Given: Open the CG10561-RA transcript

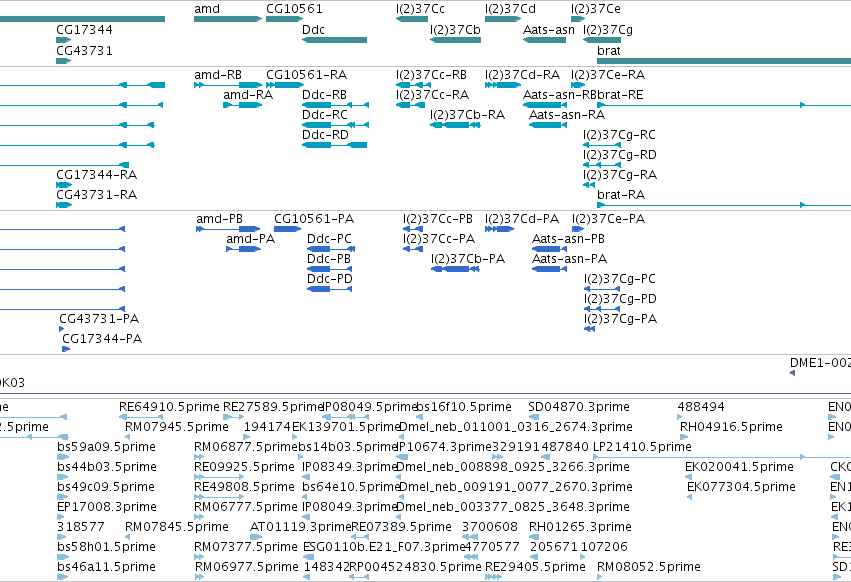Looking at the screenshot, I should click(x=284, y=85).
